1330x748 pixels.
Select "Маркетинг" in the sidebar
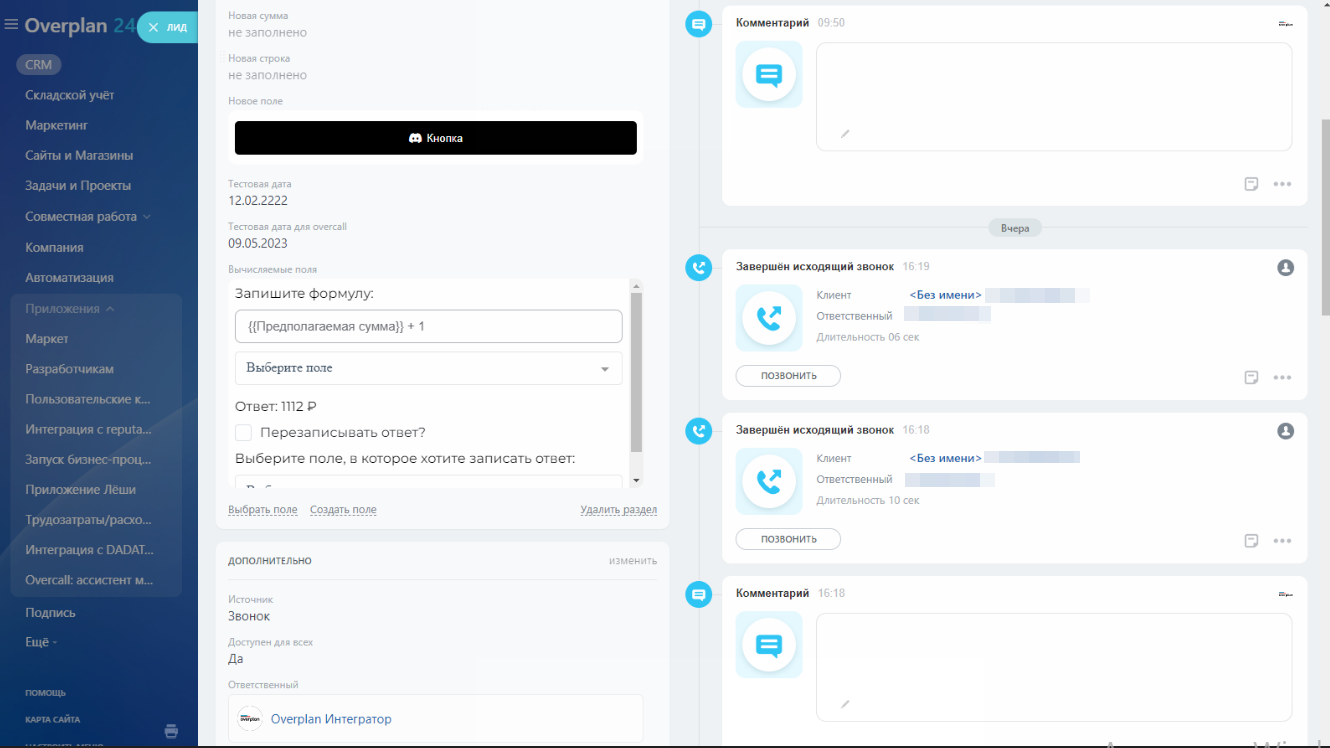[57, 126]
